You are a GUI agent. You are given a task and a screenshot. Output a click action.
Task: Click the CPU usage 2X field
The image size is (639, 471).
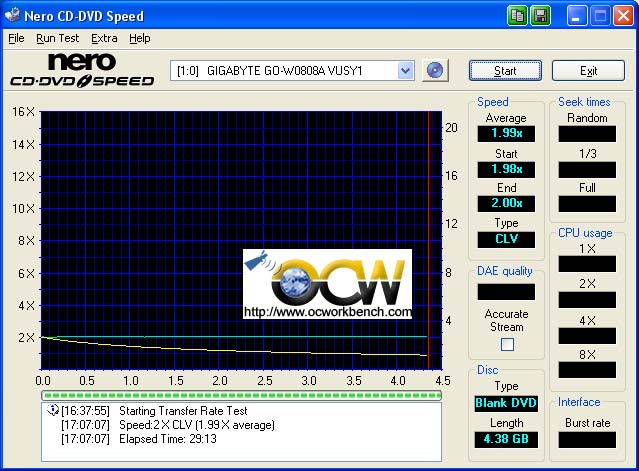click(x=587, y=300)
